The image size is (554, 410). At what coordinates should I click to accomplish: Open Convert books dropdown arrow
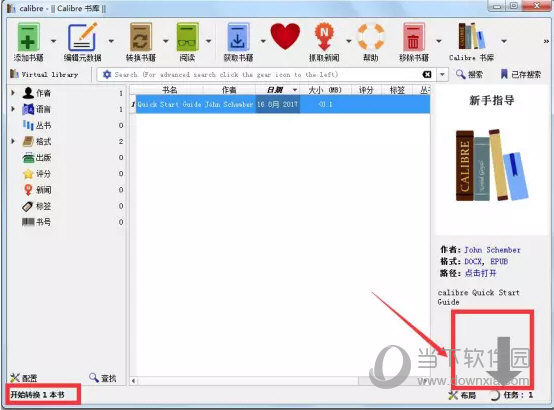[165, 41]
